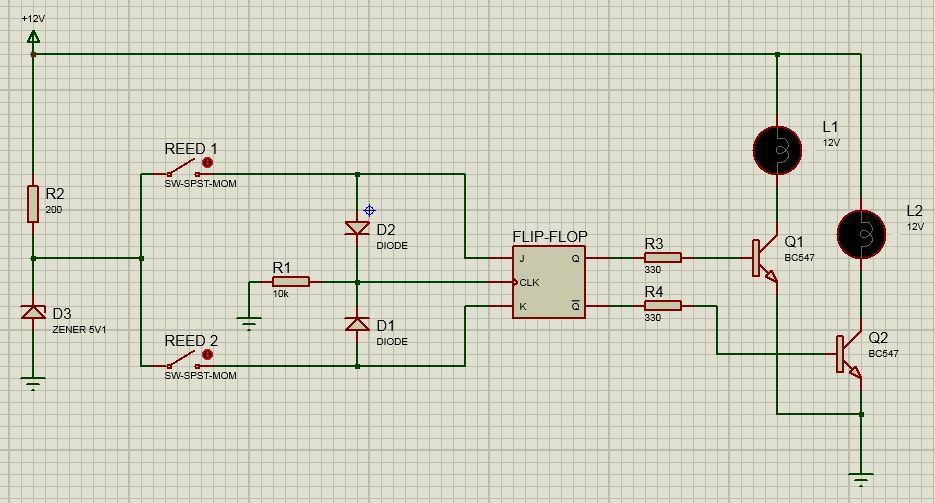Image resolution: width=935 pixels, height=503 pixels.
Task: Click the REED 2 switch symbol
Action: pos(182,359)
